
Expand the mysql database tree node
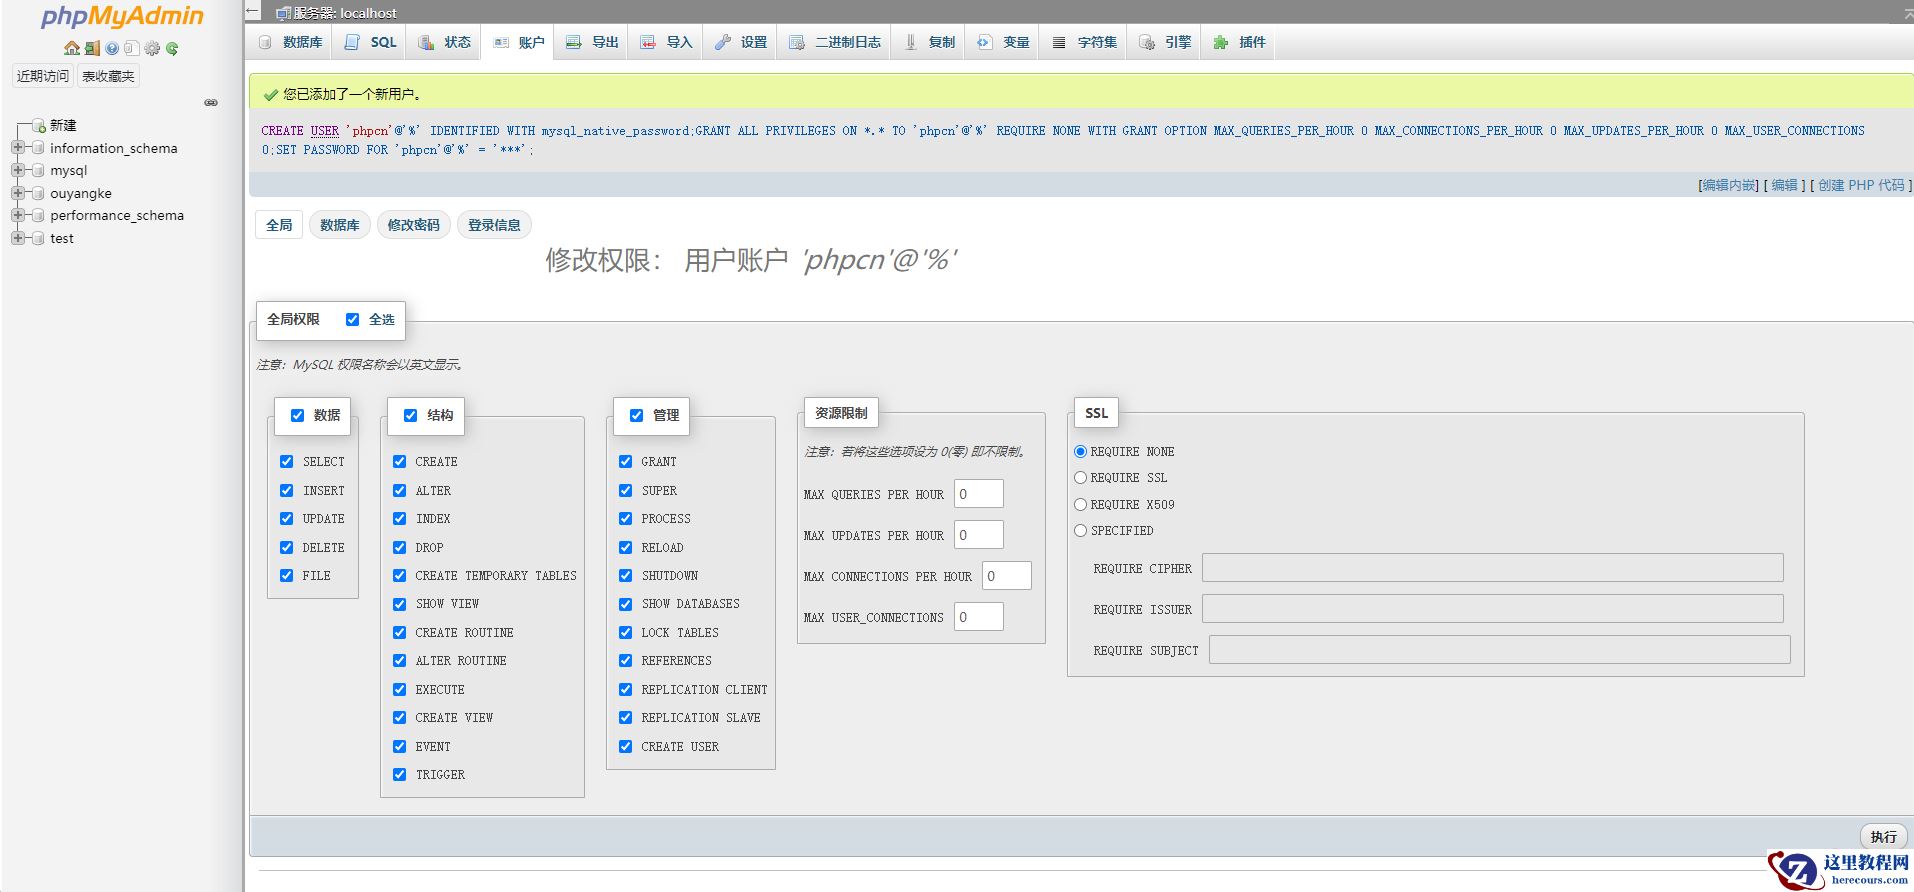pyautogui.click(x=18, y=171)
